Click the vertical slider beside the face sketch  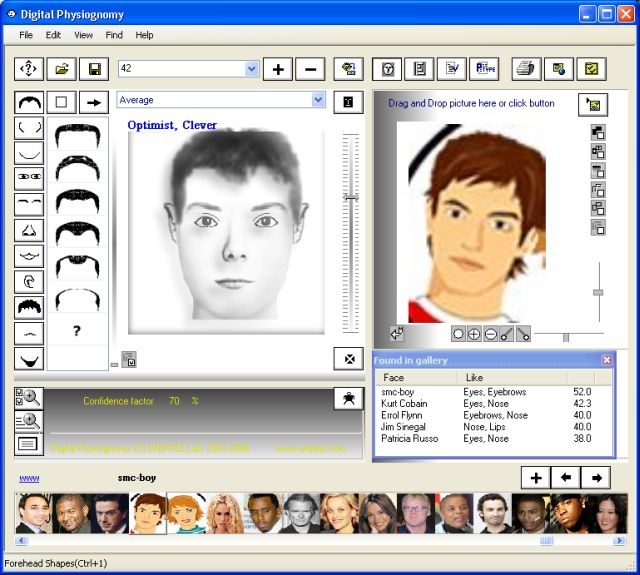[x=350, y=198]
